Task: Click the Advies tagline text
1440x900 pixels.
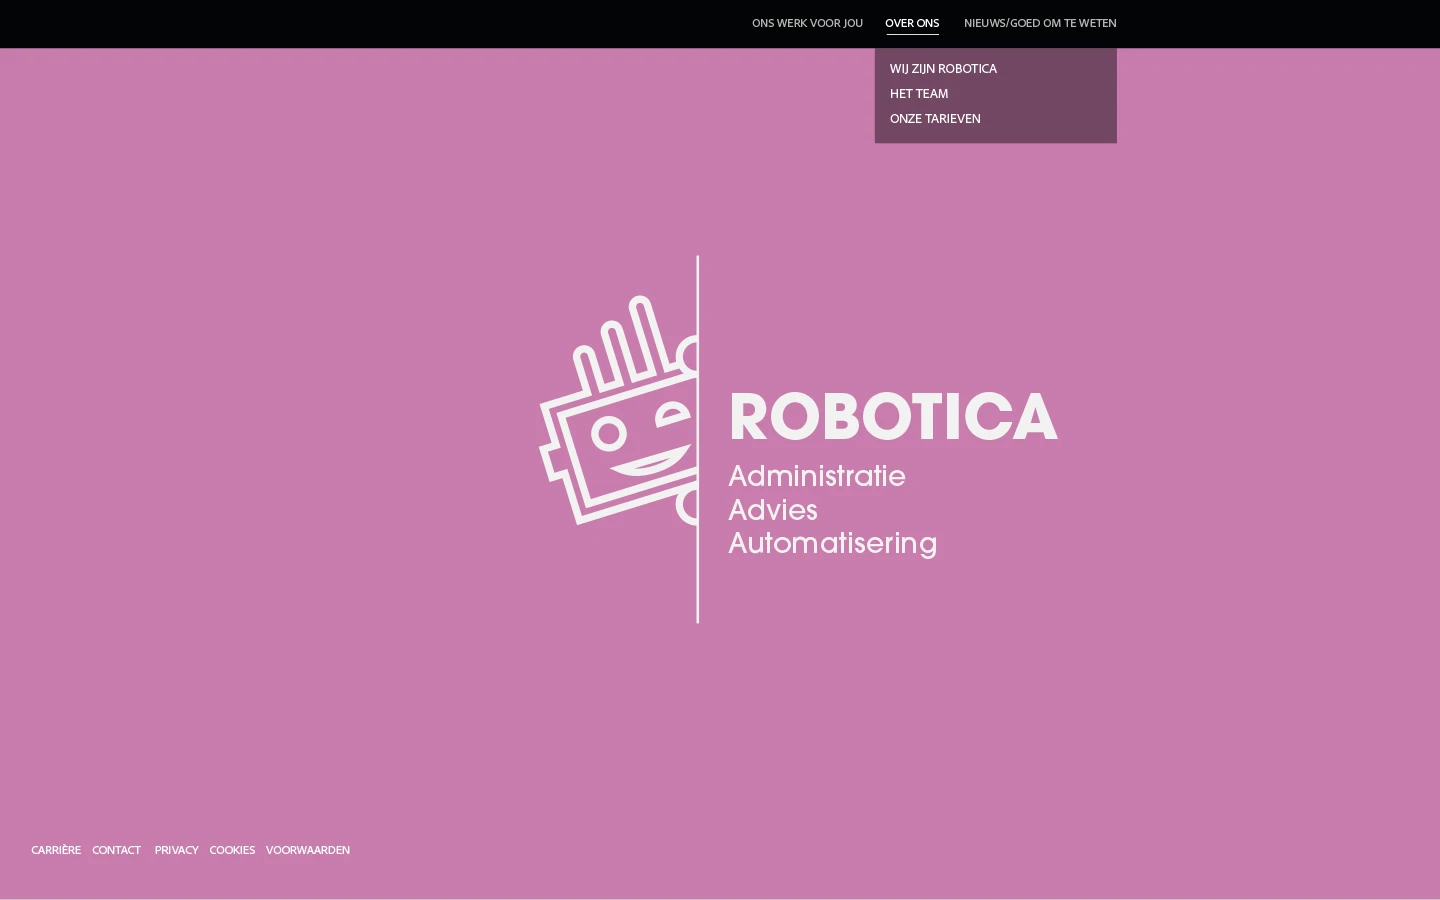Action: [x=772, y=510]
